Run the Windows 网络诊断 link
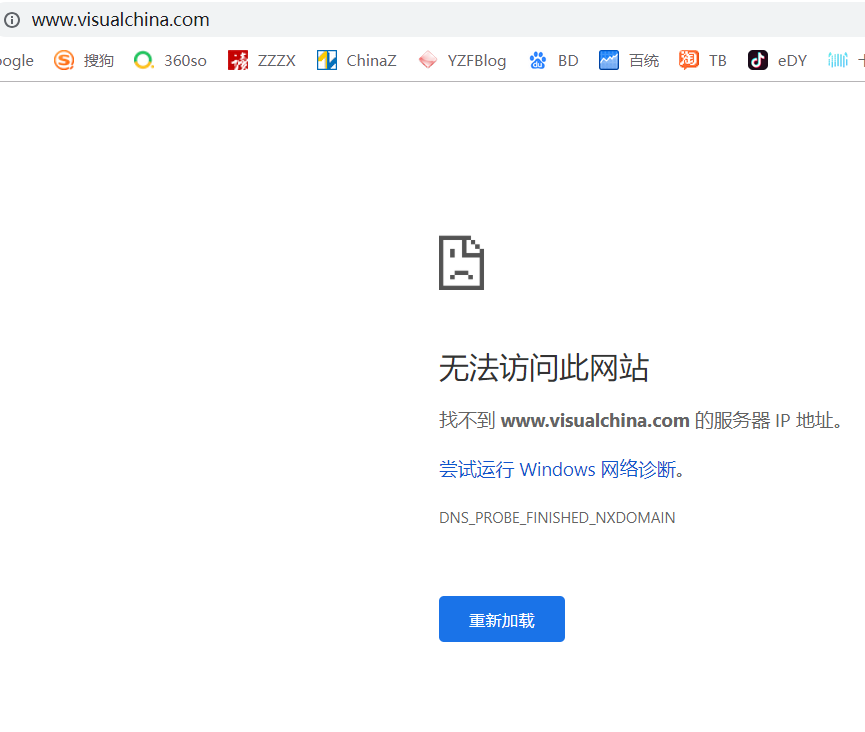Viewport: 865px width, 732px height. [558, 469]
